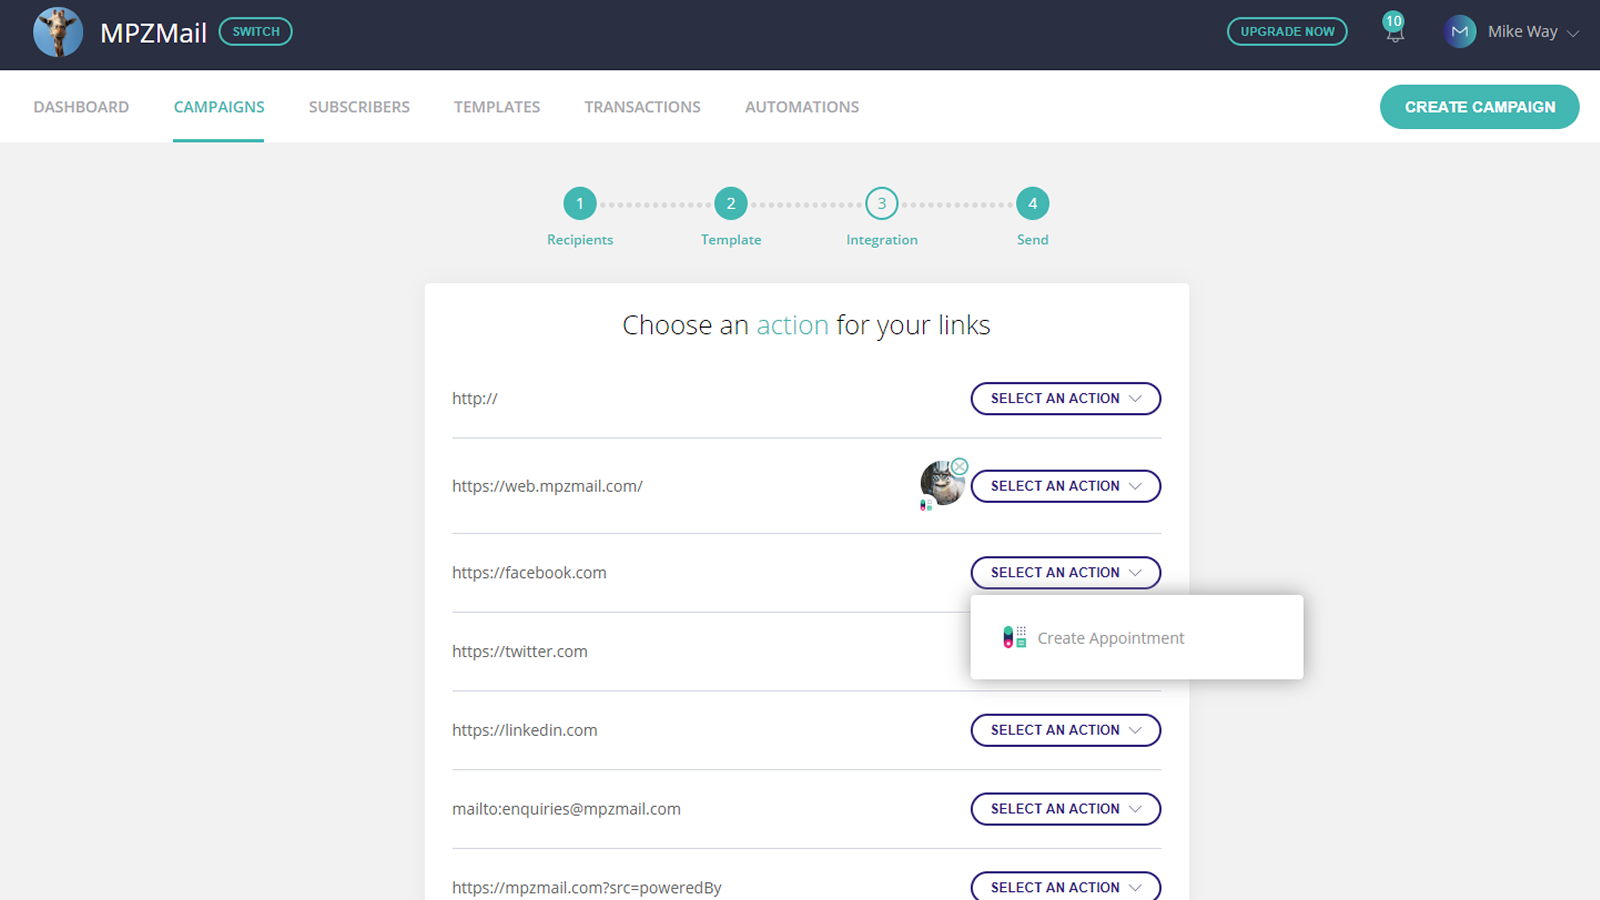Open action dropdown for https://facebook.com
Viewport: 1600px width, 900px height.
1065,572
